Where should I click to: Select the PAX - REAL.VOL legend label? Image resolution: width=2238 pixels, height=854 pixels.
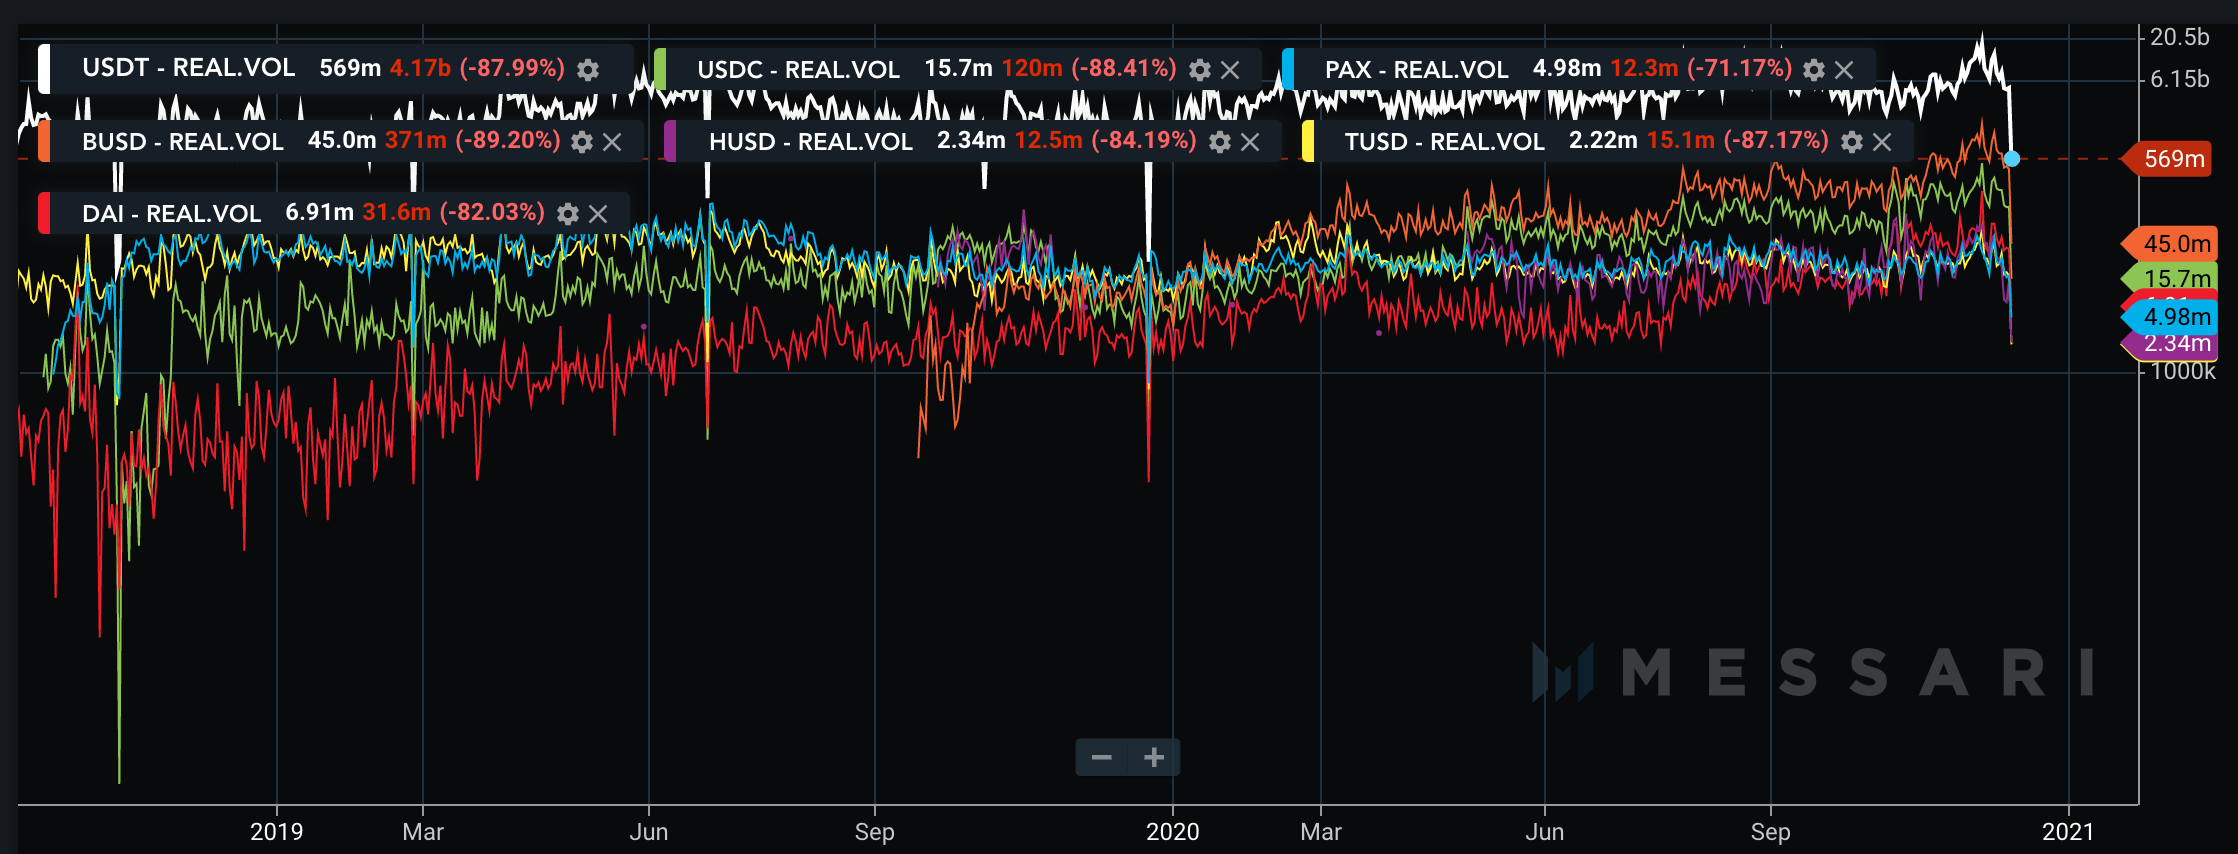pyautogui.click(x=1417, y=70)
